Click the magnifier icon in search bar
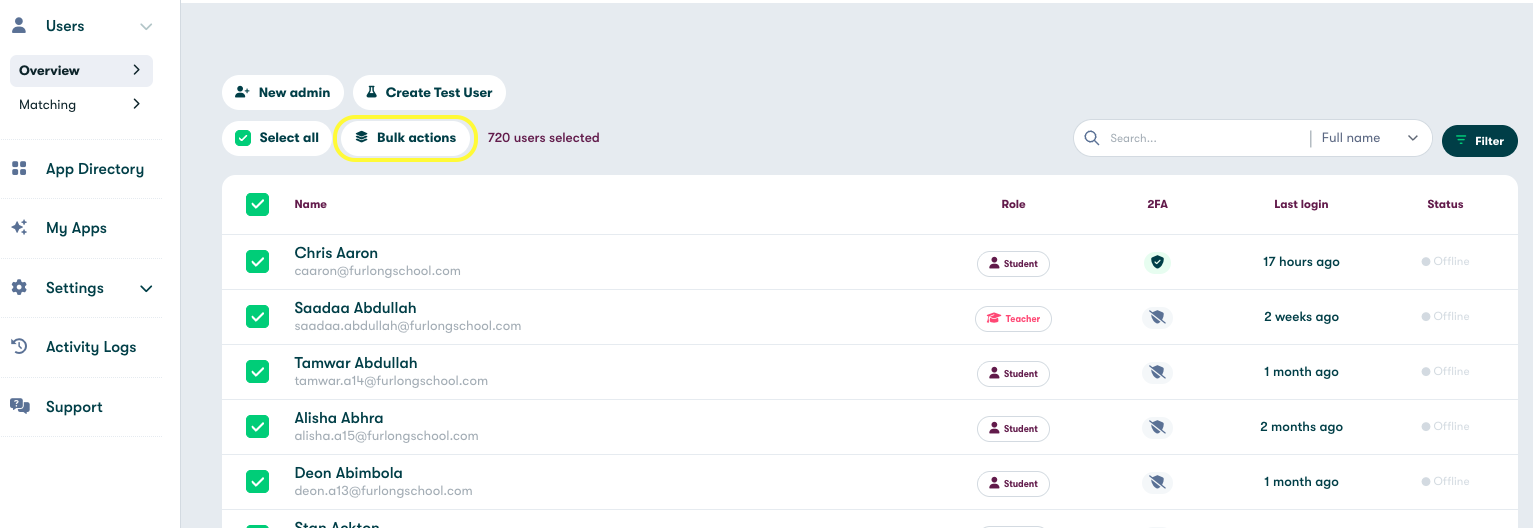The width and height of the screenshot is (1533, 528). pos(1092,138)
